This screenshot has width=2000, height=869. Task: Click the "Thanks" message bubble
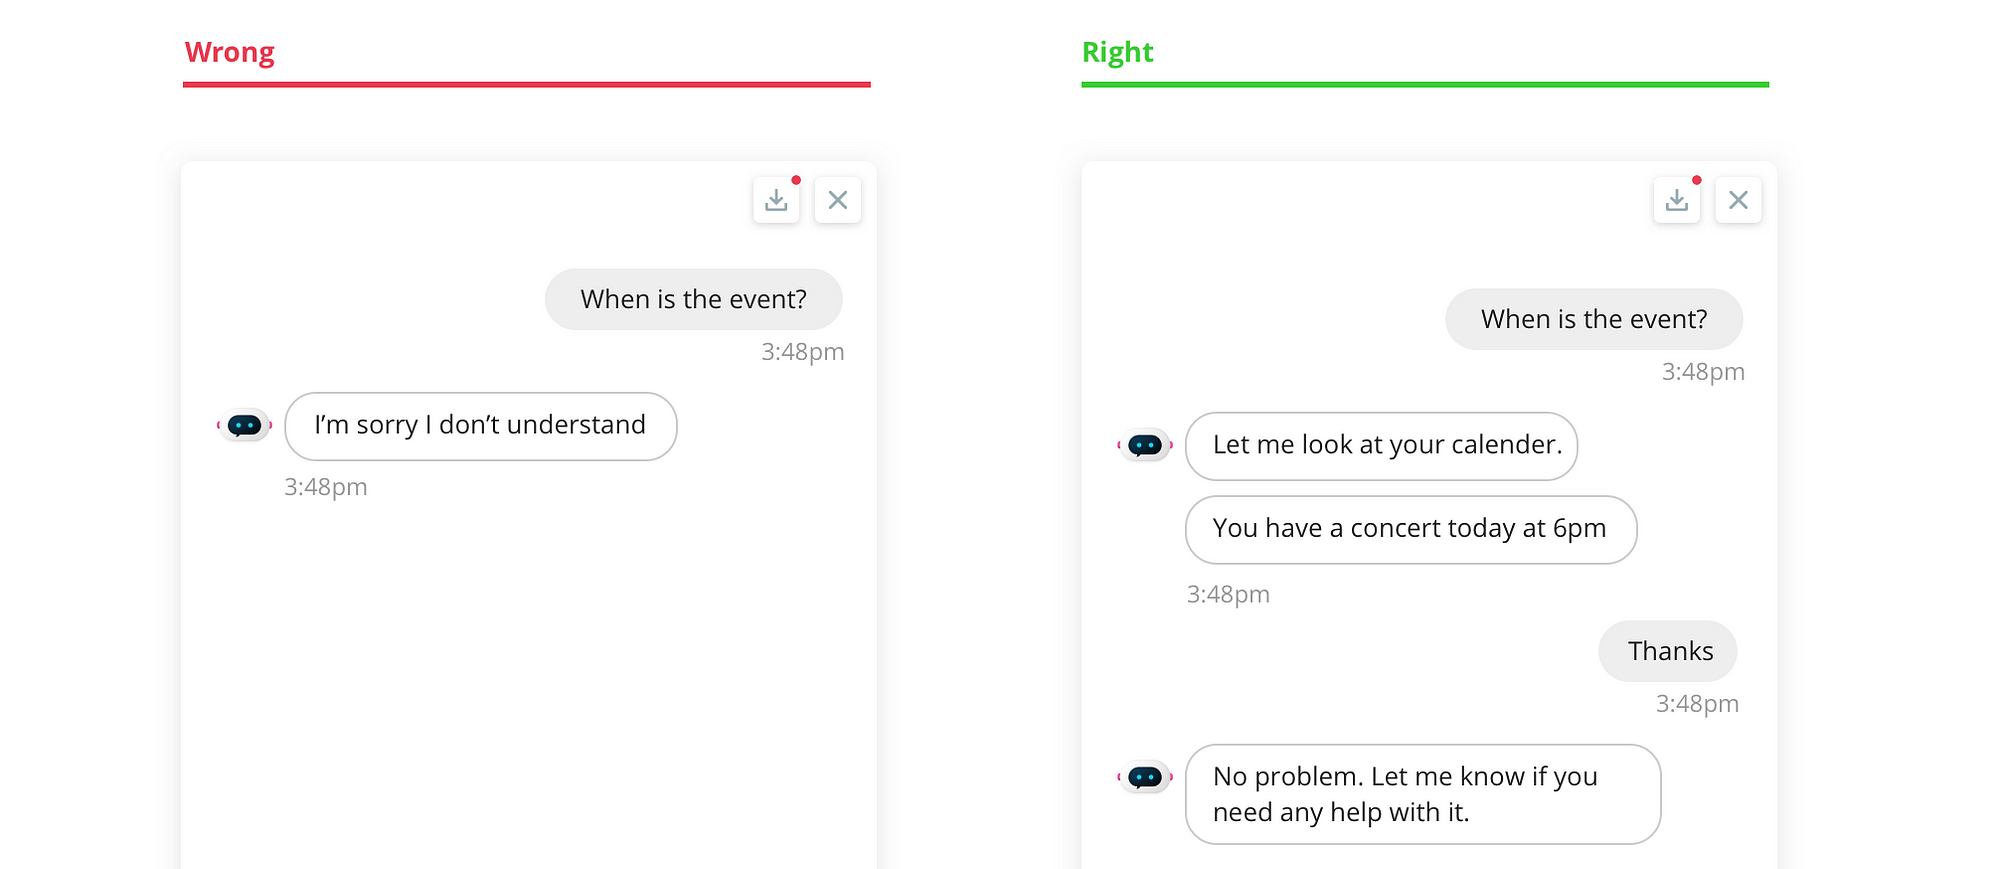pyautogui.click(x=1668, y=651)
